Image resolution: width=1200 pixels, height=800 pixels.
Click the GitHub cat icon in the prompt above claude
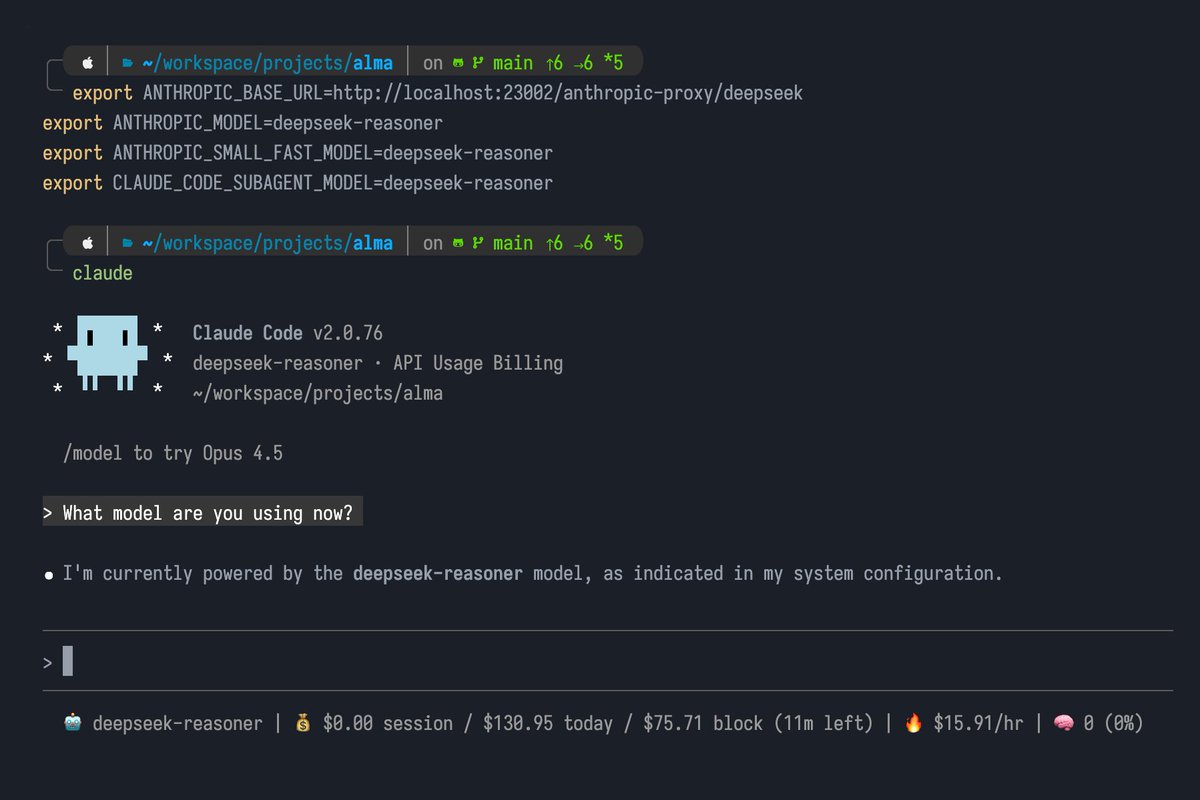pyautogui.click(x=458, y=243)
